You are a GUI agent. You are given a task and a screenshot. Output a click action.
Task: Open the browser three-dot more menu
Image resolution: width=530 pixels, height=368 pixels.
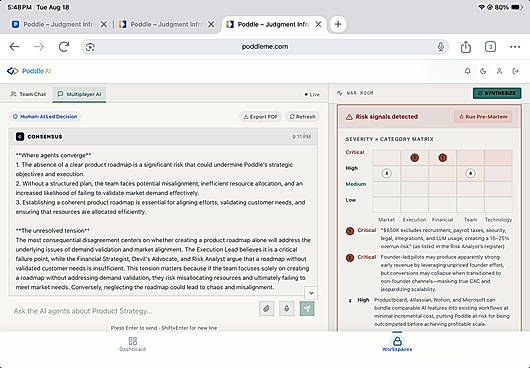click(x=515, y=47)
